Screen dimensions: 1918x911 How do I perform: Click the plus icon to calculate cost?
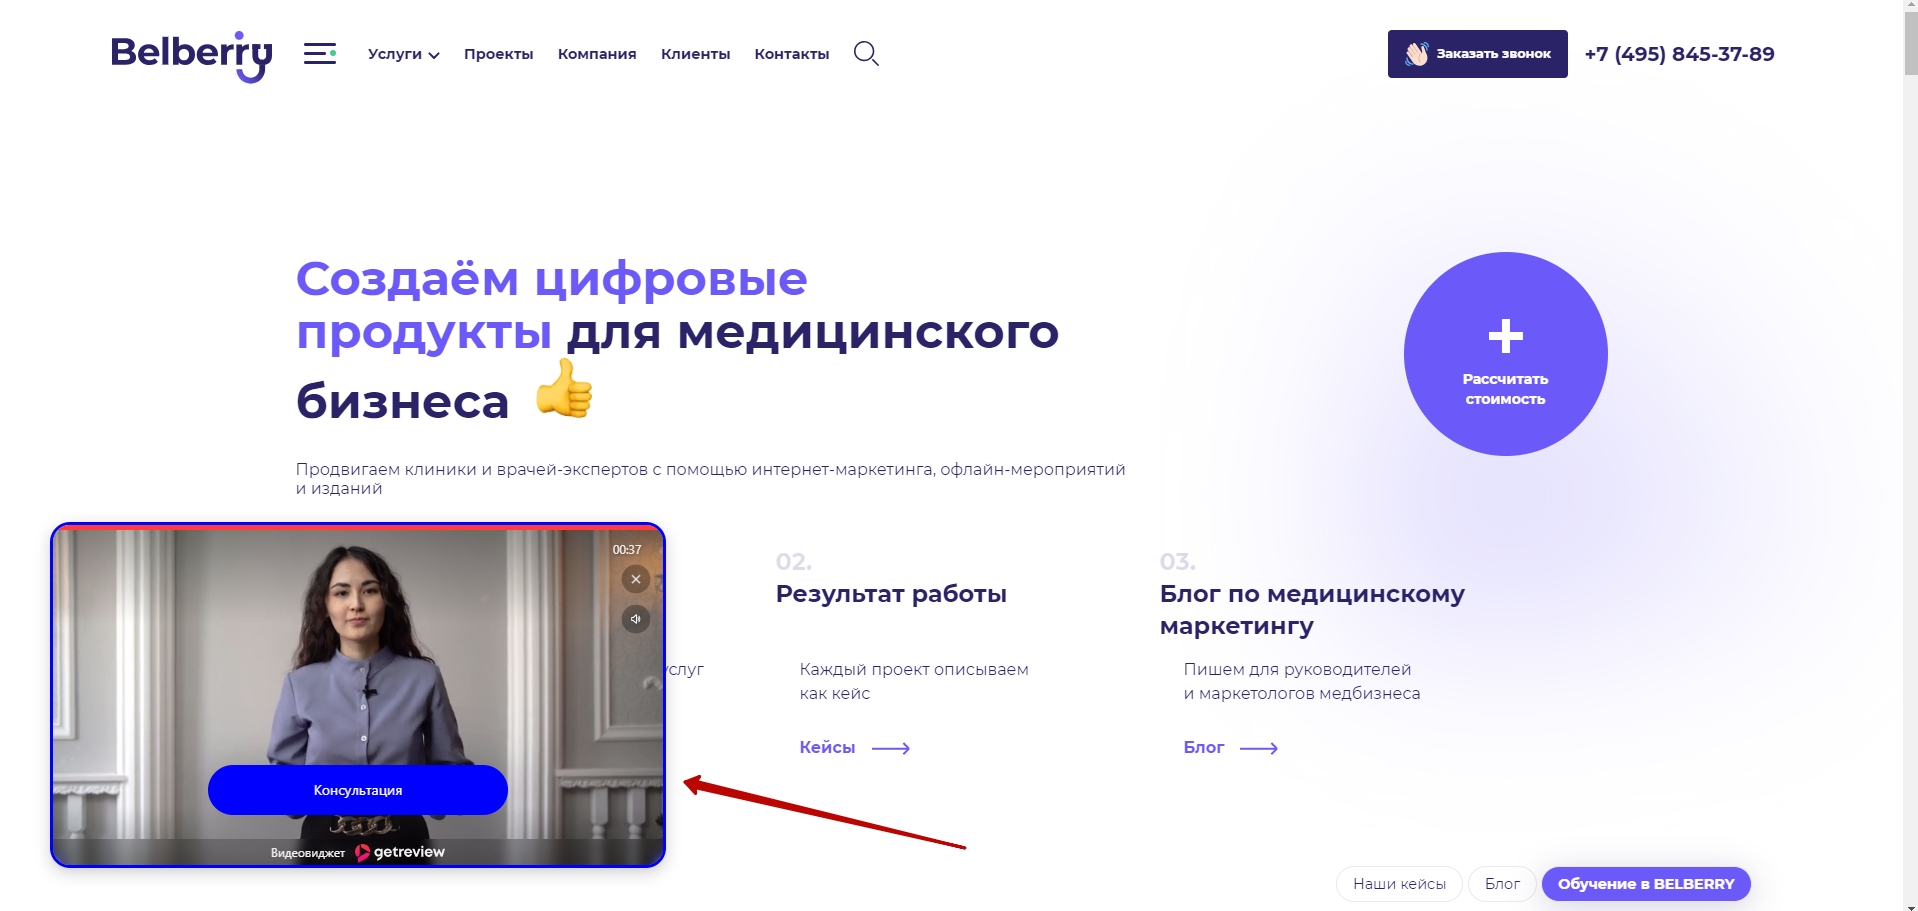click(1505, 336)
